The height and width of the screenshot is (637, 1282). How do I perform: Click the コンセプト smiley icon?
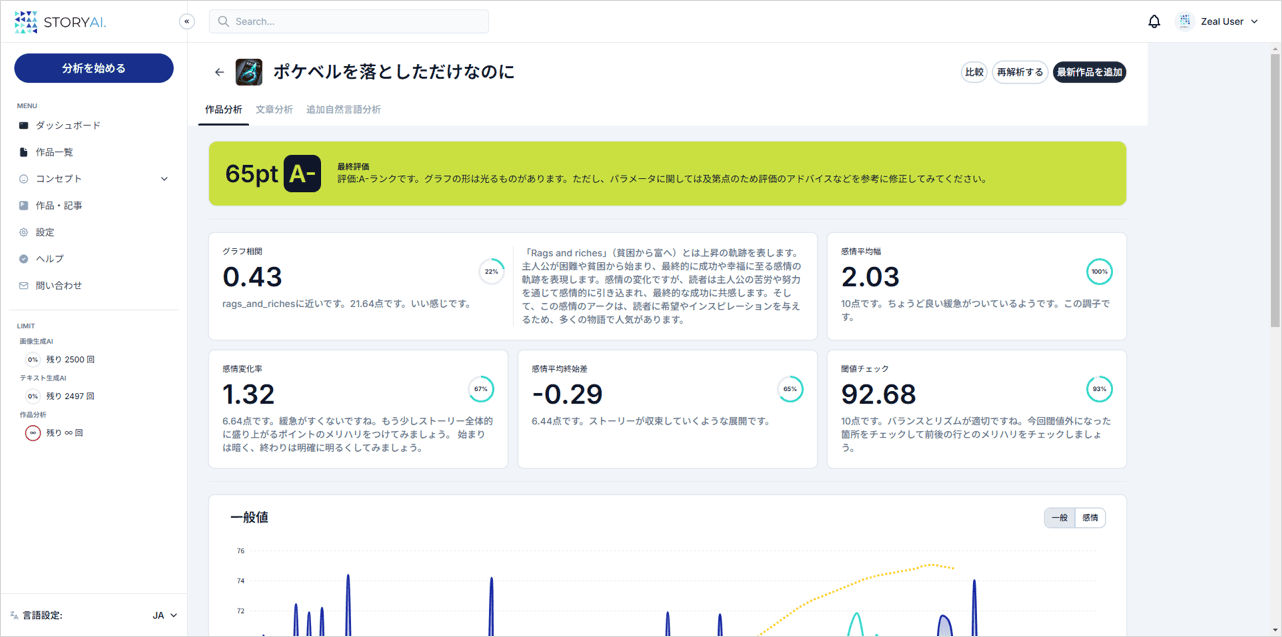pyautogui.click(x=24, y=179)
